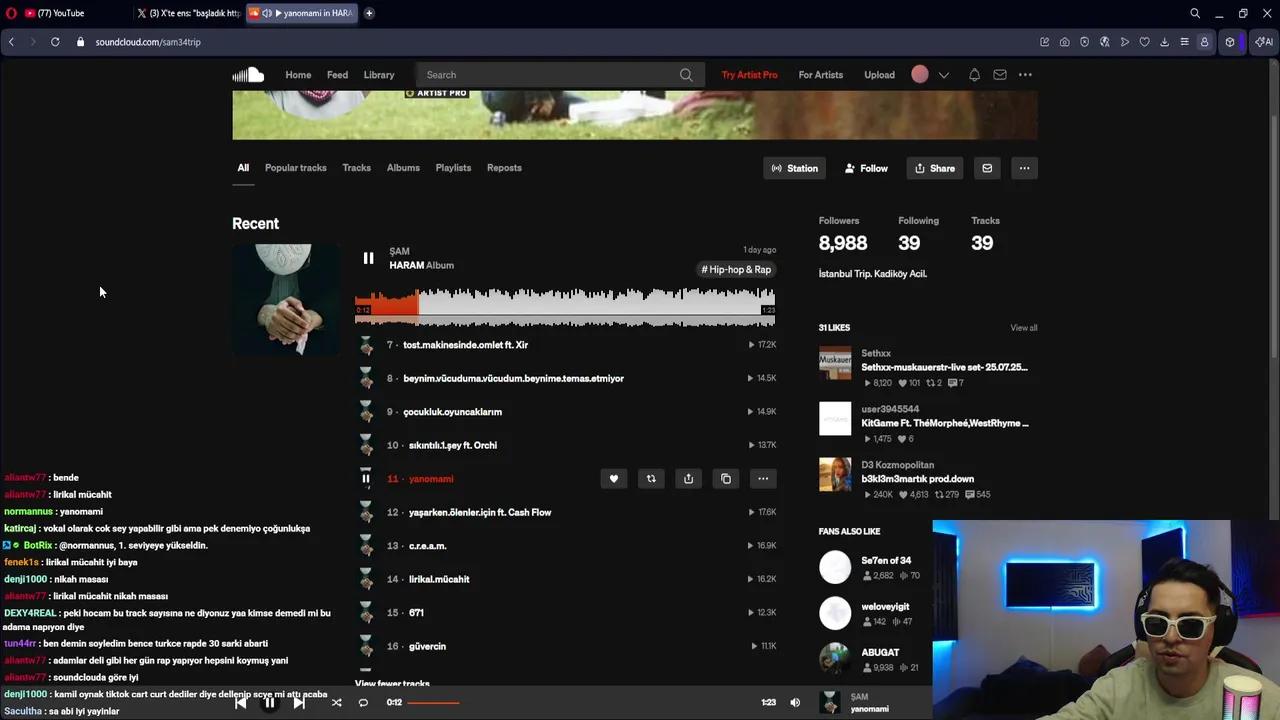Screen dimensions: 1280x720
Task: Search tabs with browser magnifier icon
Action: pyautogui.click(x=1195, y=13)
